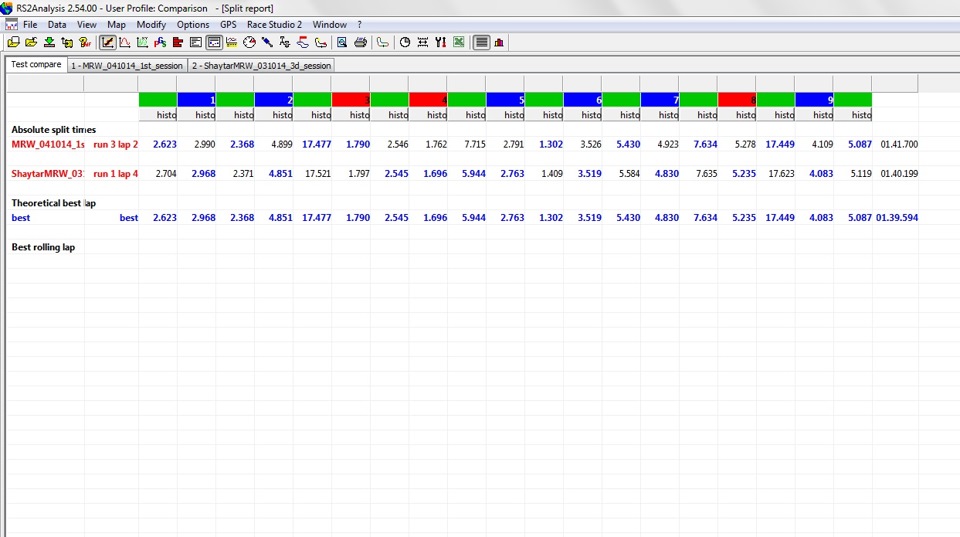
Task: Open the GPS menu
Action: pyautogui.click(x=228, y=24)
